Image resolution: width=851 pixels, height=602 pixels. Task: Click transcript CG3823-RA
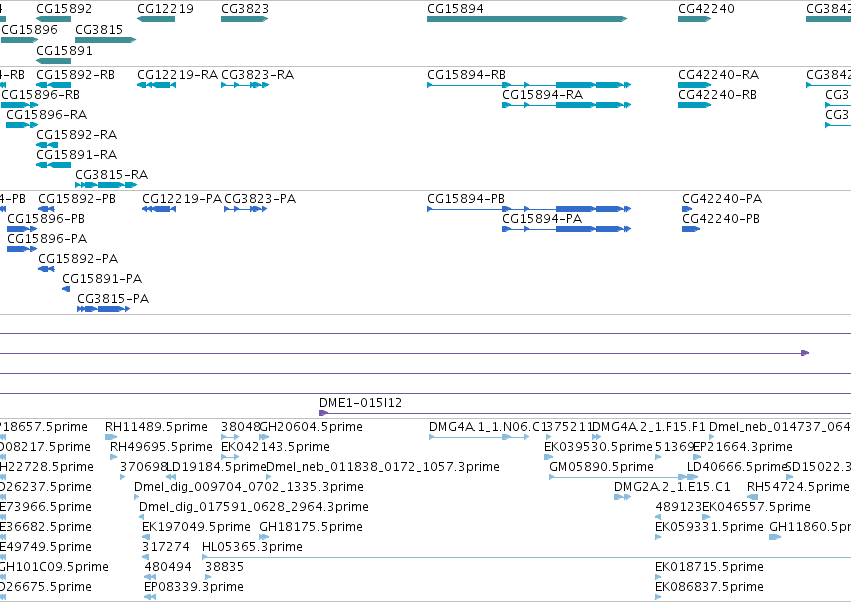tap(258, 74)
